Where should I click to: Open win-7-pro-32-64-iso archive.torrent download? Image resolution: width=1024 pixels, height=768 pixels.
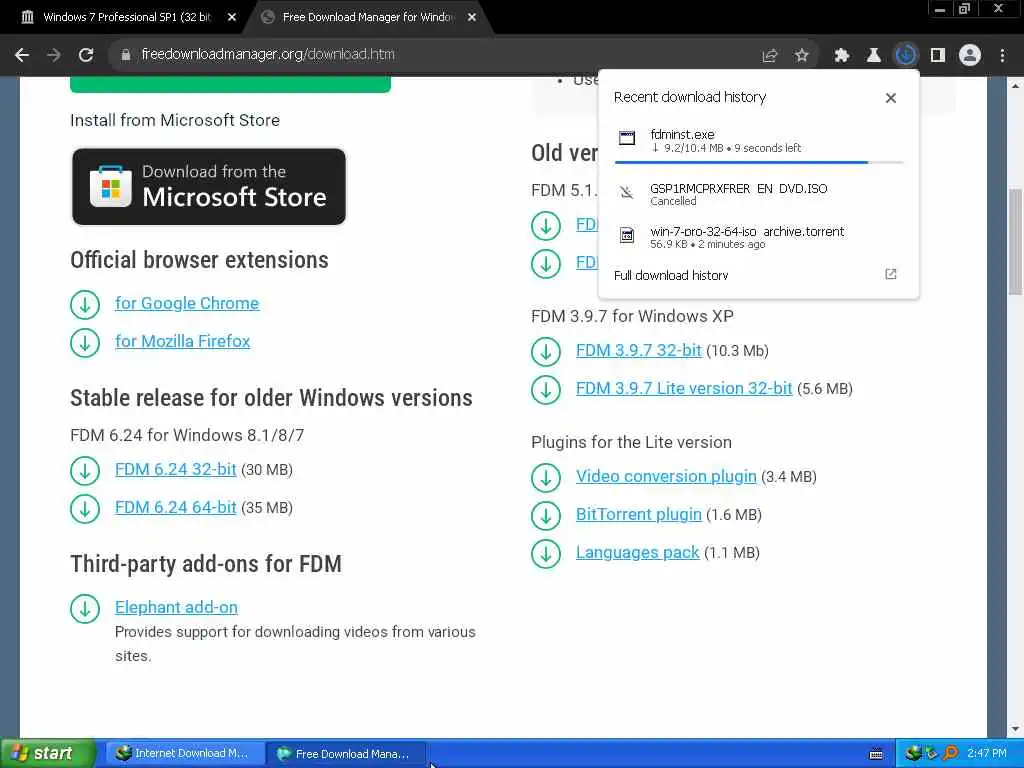(x=758, y=237)
